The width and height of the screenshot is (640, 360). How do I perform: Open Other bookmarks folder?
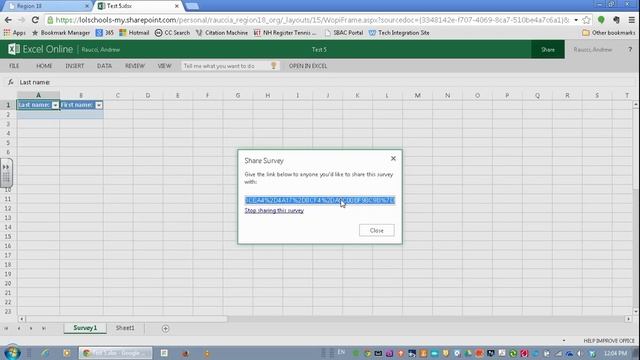(609, 33)
